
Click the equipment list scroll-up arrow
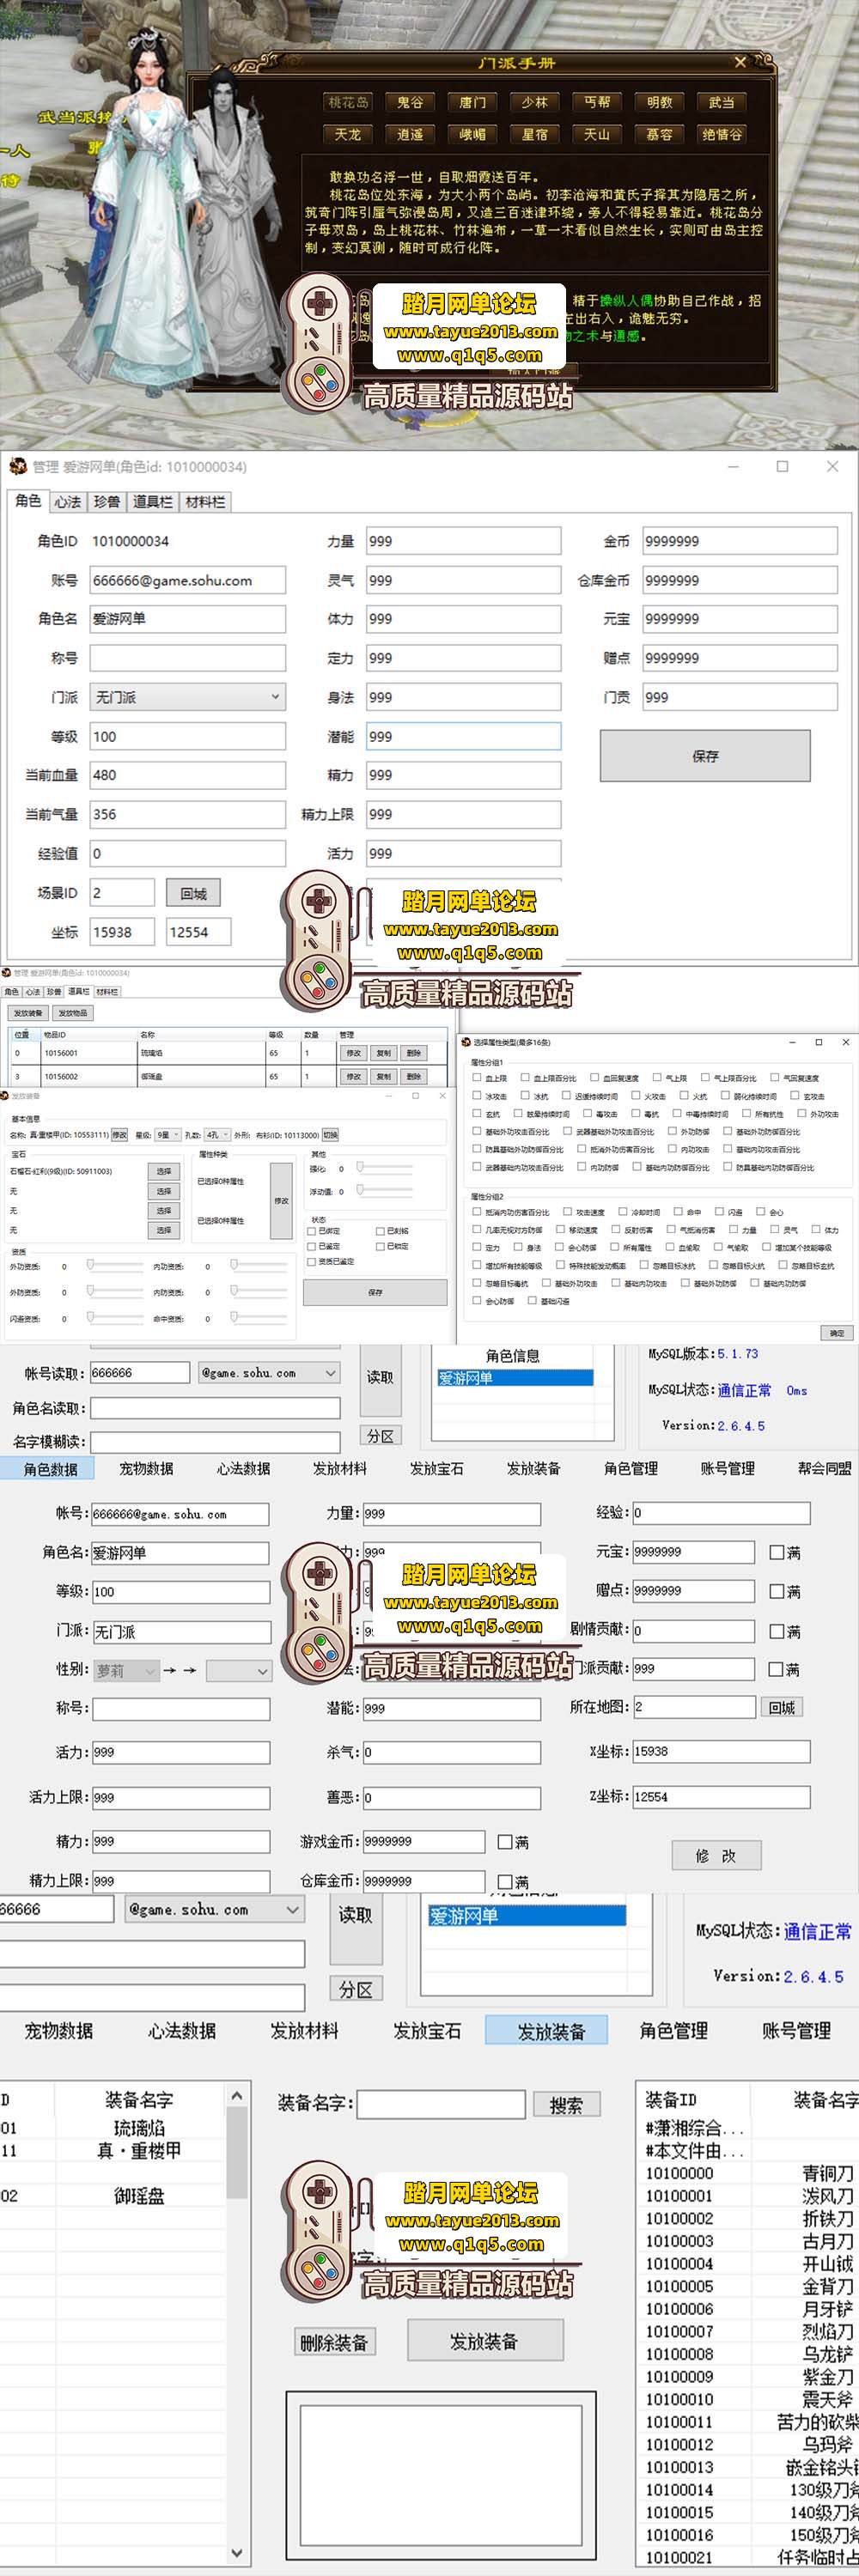coord(236,2096)
